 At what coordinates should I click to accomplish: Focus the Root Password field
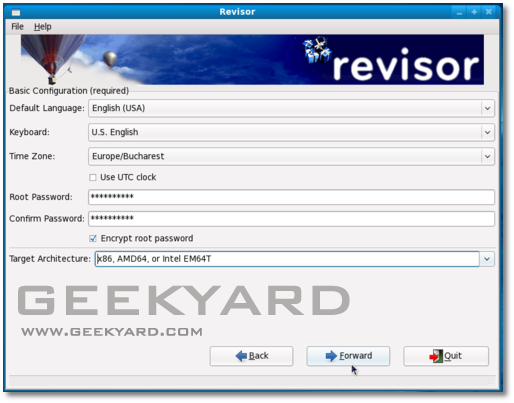[291, 197]
